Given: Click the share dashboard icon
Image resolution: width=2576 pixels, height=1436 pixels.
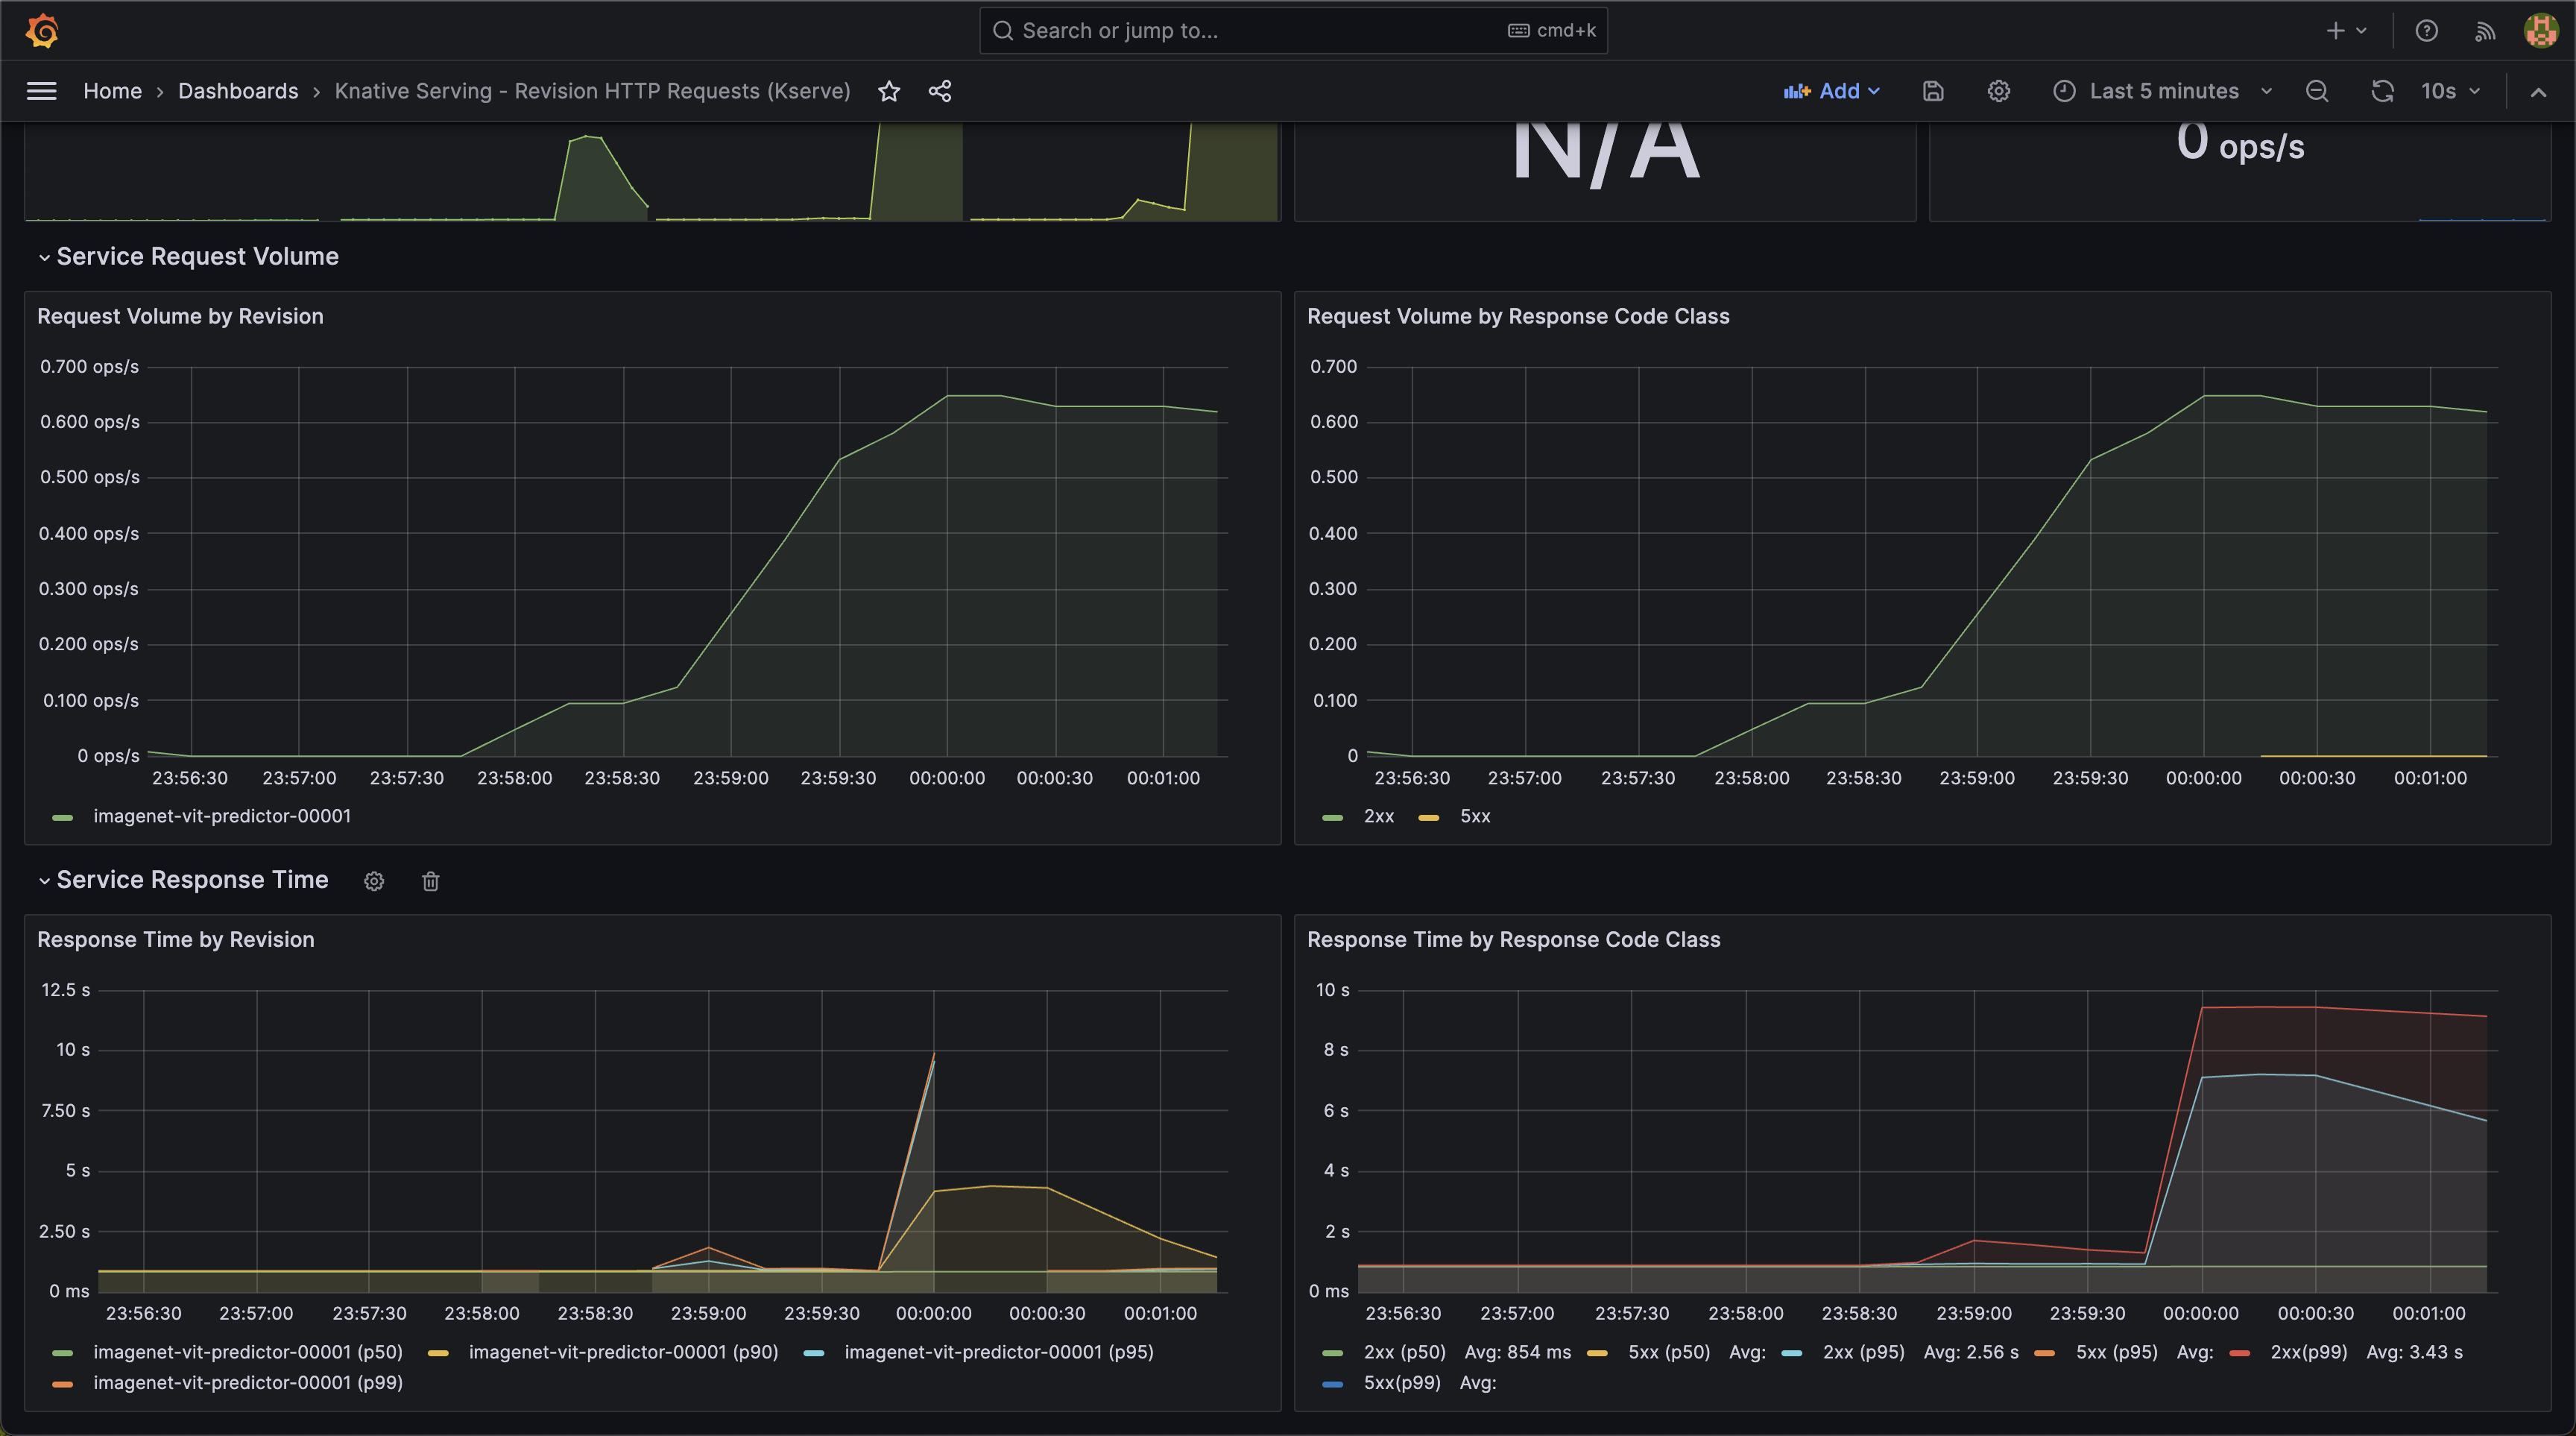Looking at the screenshot, I should [x=939, y=91].
